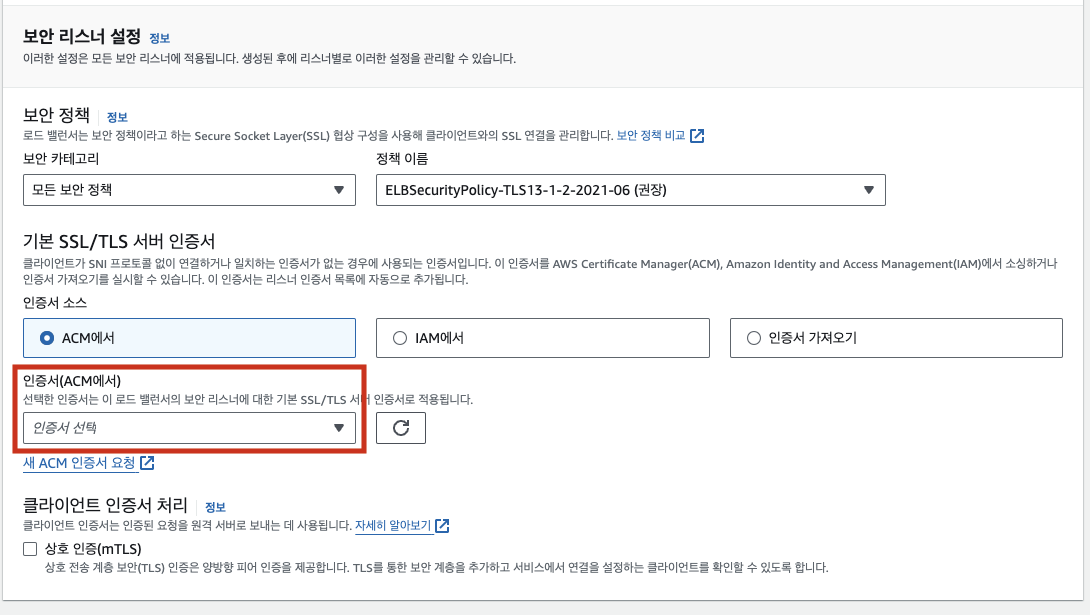1090x615 pixels.
Task: Open the 자세히 알아보기 link
Action: 402,525
